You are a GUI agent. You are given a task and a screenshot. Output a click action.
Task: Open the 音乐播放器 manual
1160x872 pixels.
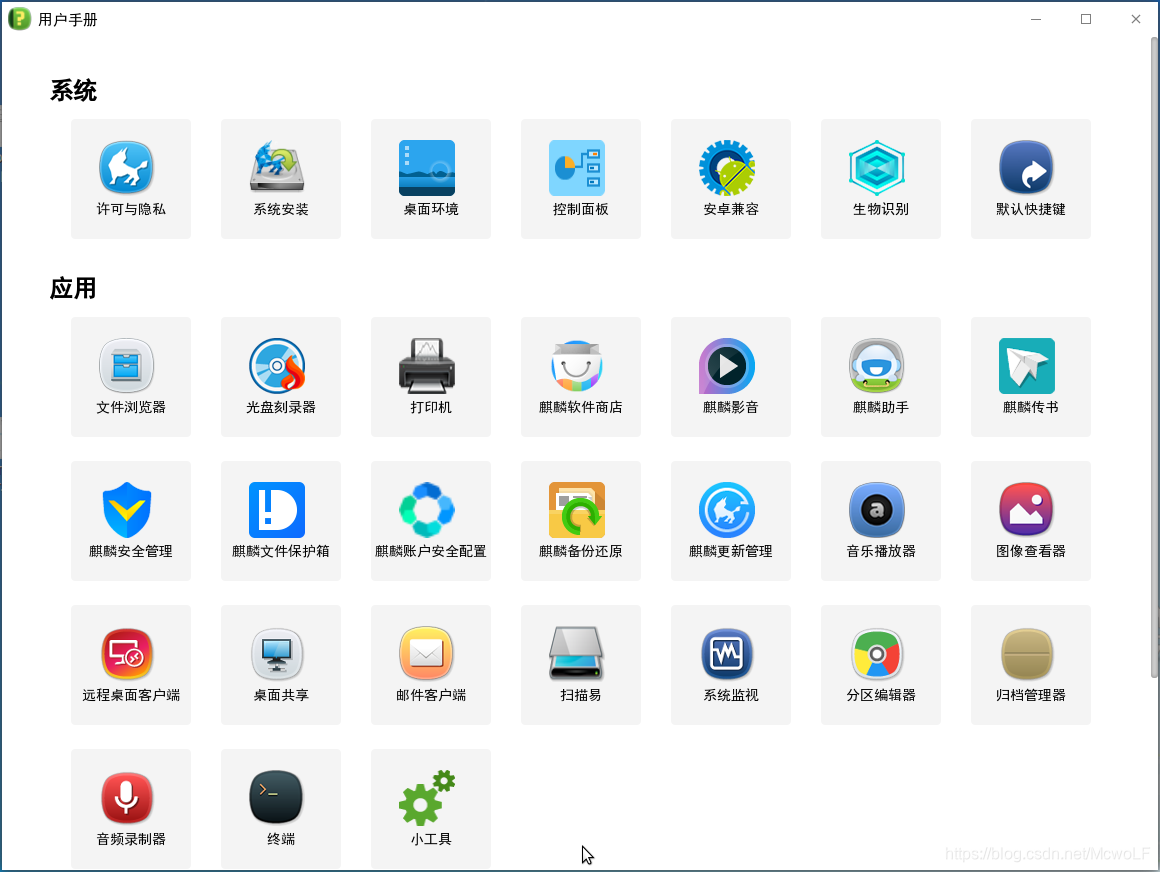[881, 521]
